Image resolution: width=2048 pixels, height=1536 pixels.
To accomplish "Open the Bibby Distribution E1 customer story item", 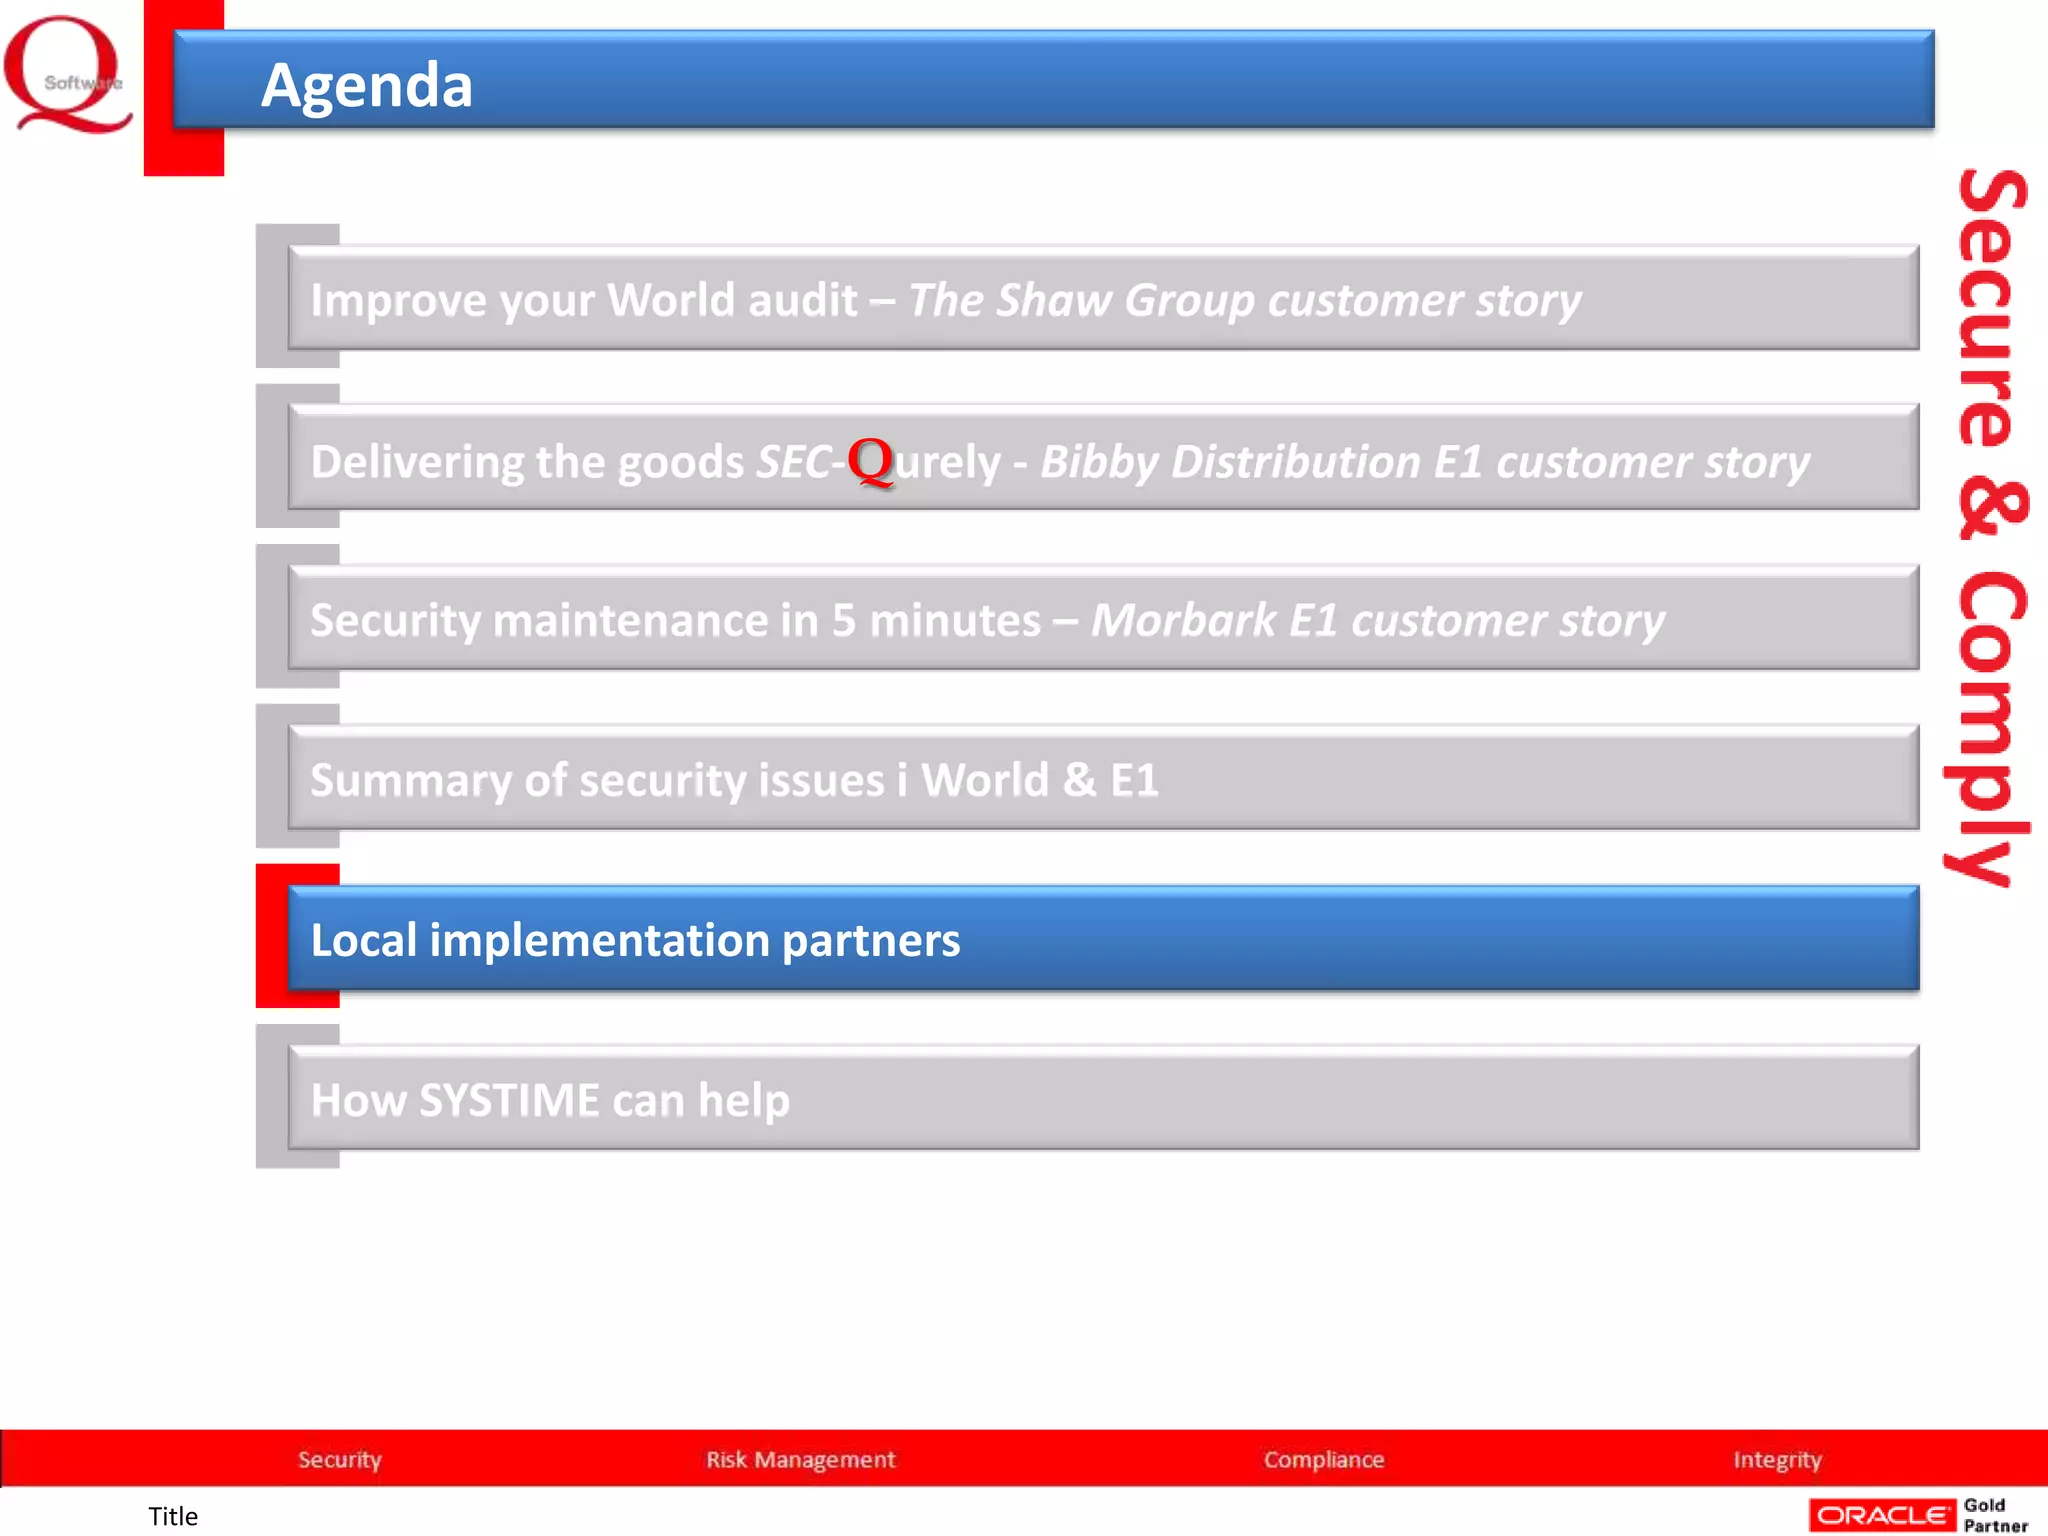I will pyautogui.click(x=1103, y=458).
